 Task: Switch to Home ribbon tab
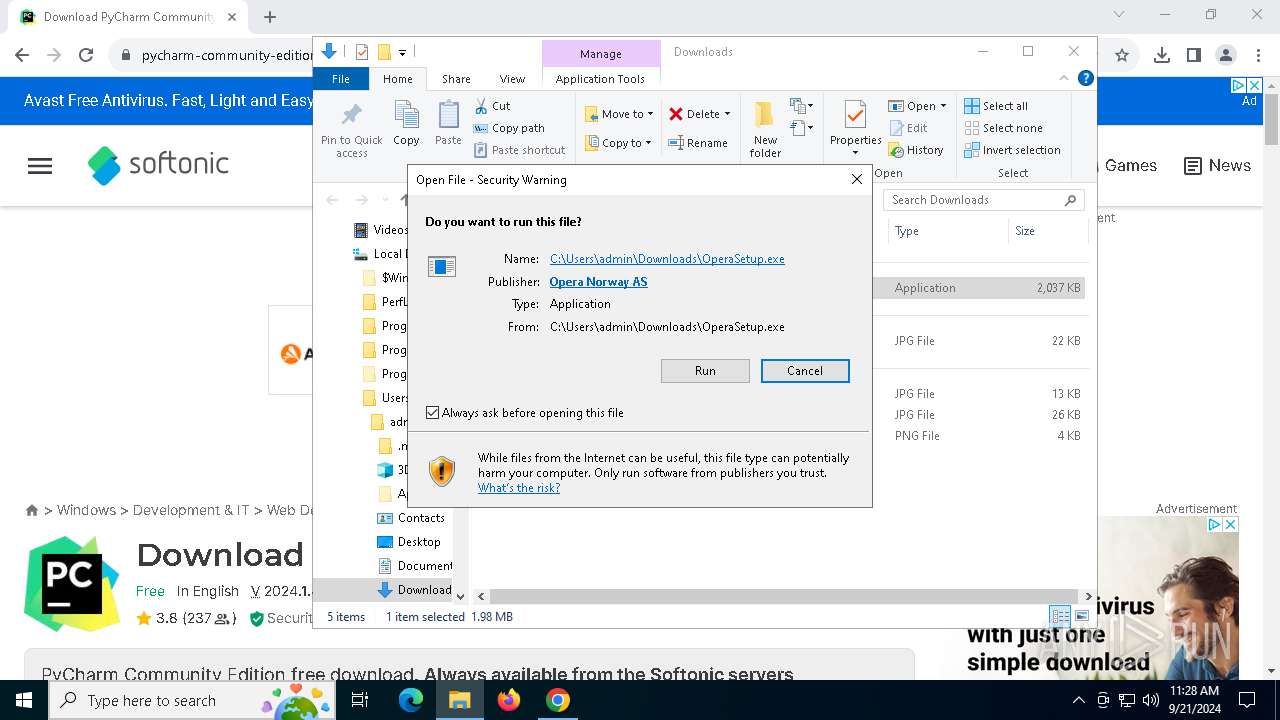[x=397, y=79]
